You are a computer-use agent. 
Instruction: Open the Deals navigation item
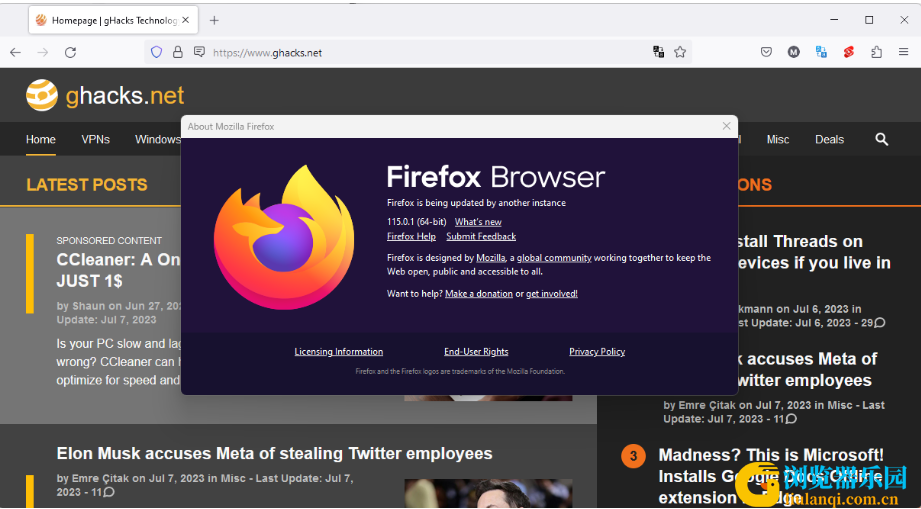tap(829, 139)
